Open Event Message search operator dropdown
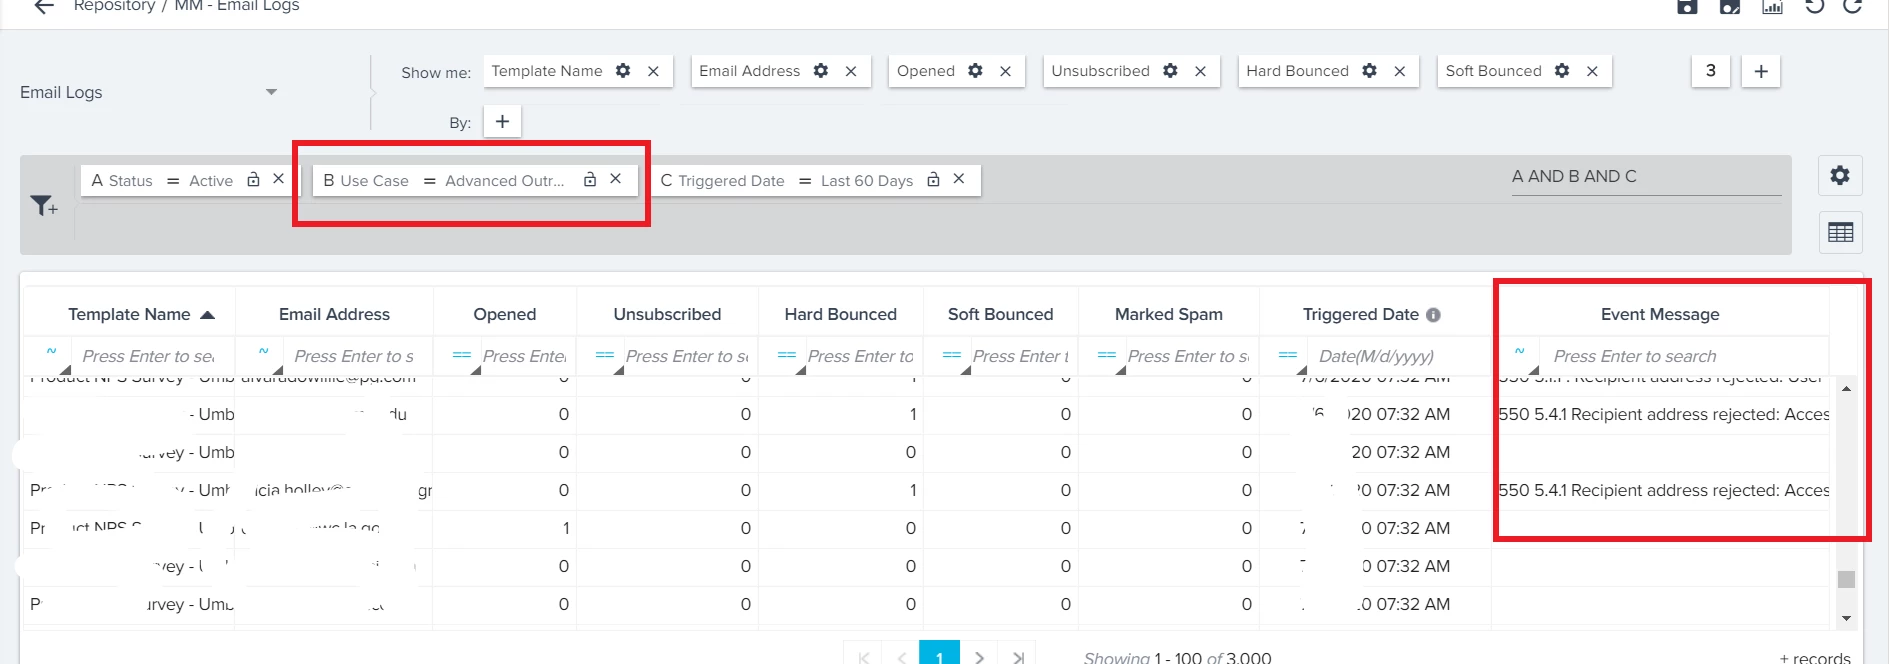The height and width of the screenshot is (664, 1889). coord(1520,355)
